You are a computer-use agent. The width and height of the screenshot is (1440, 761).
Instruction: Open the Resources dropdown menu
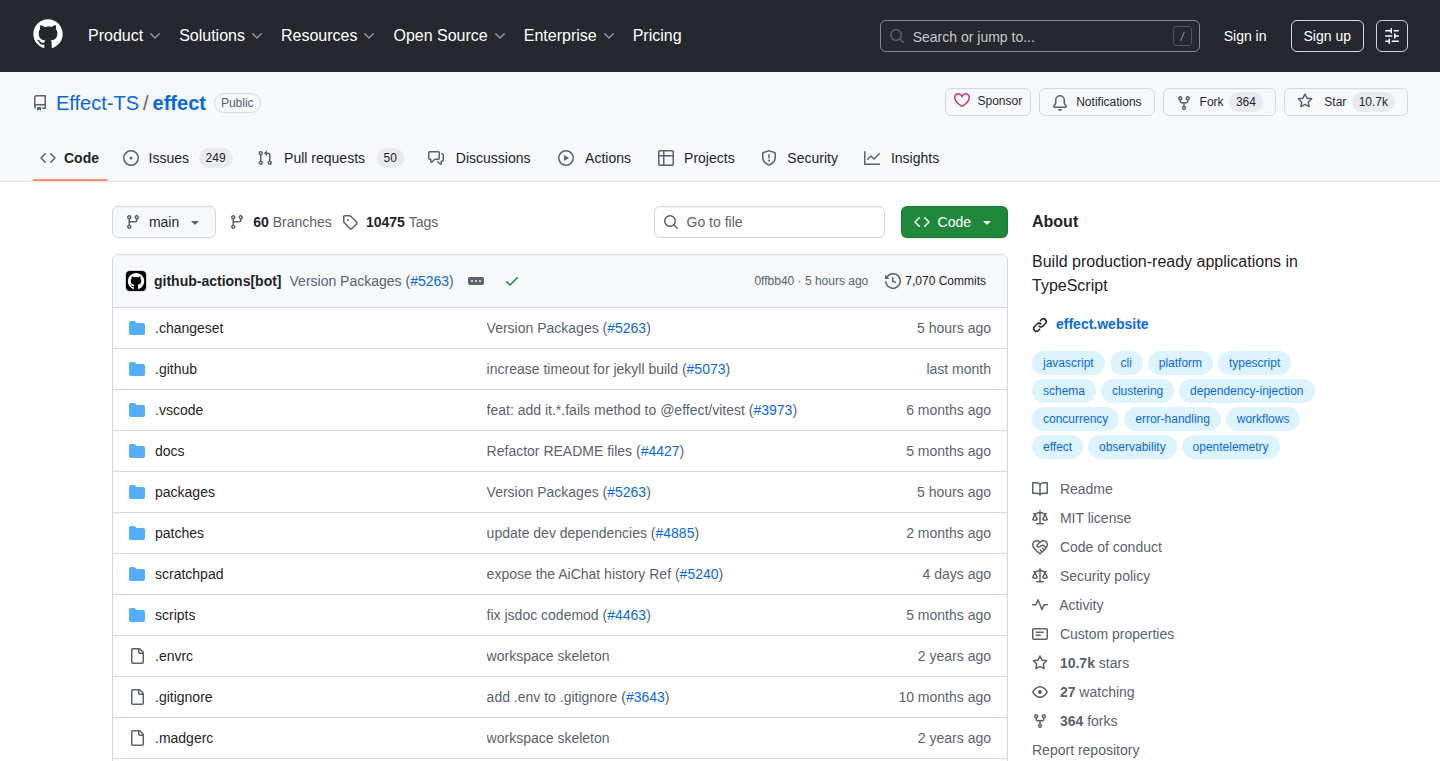pos(328,35)
